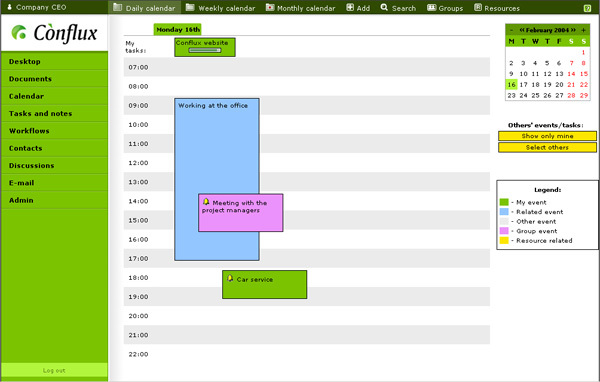
Task: Click the 22:00 time slot label
Action: [x=138, y=354]
